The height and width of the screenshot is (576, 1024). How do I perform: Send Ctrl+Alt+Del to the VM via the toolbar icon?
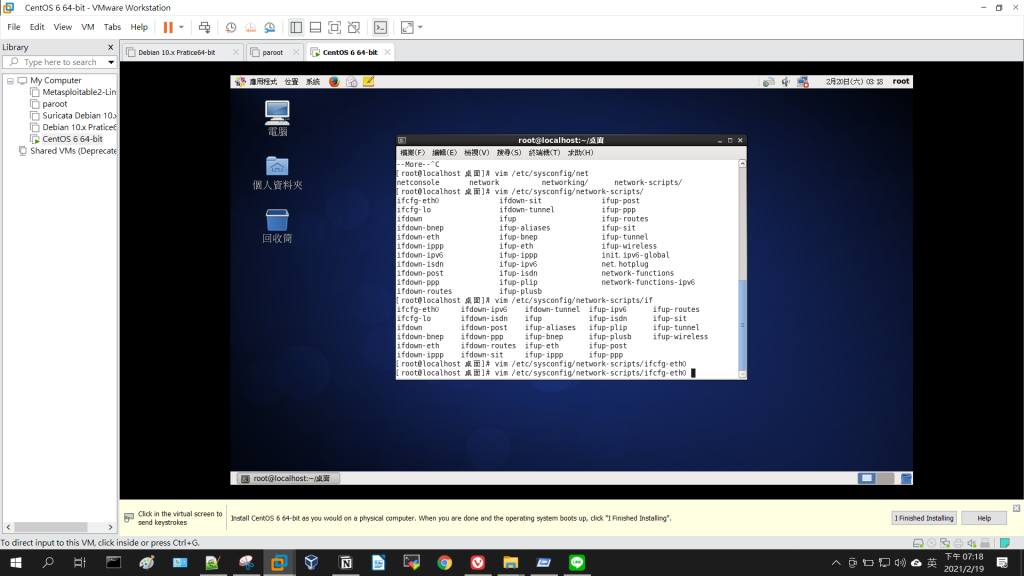point(204,27)
